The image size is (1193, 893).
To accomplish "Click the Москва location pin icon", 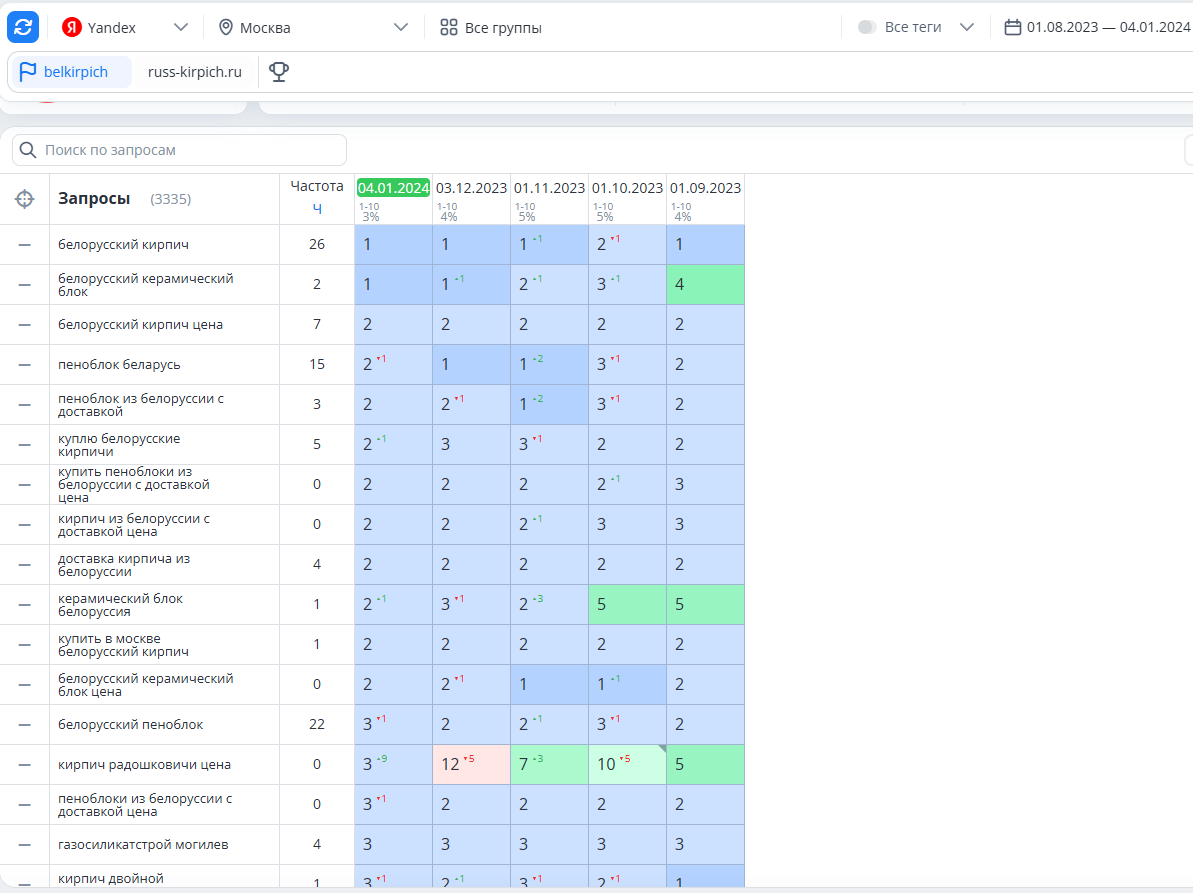I will (225, 27).
